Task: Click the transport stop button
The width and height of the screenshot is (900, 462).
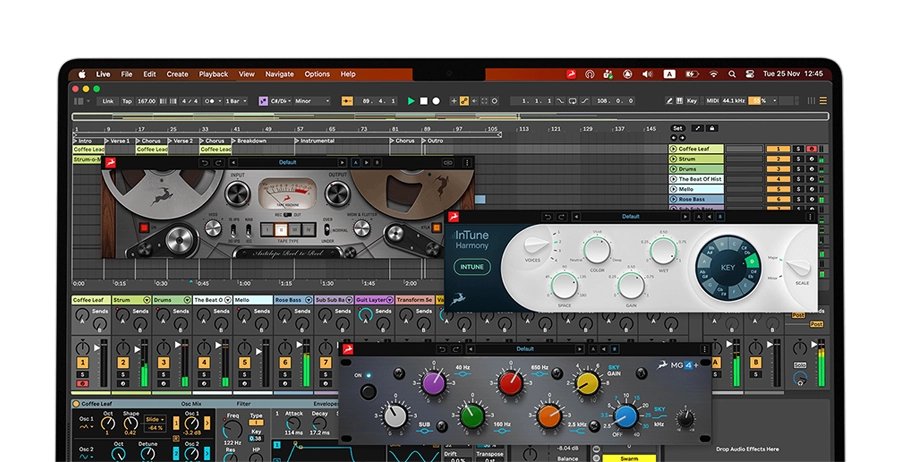Action: point(424,101)
